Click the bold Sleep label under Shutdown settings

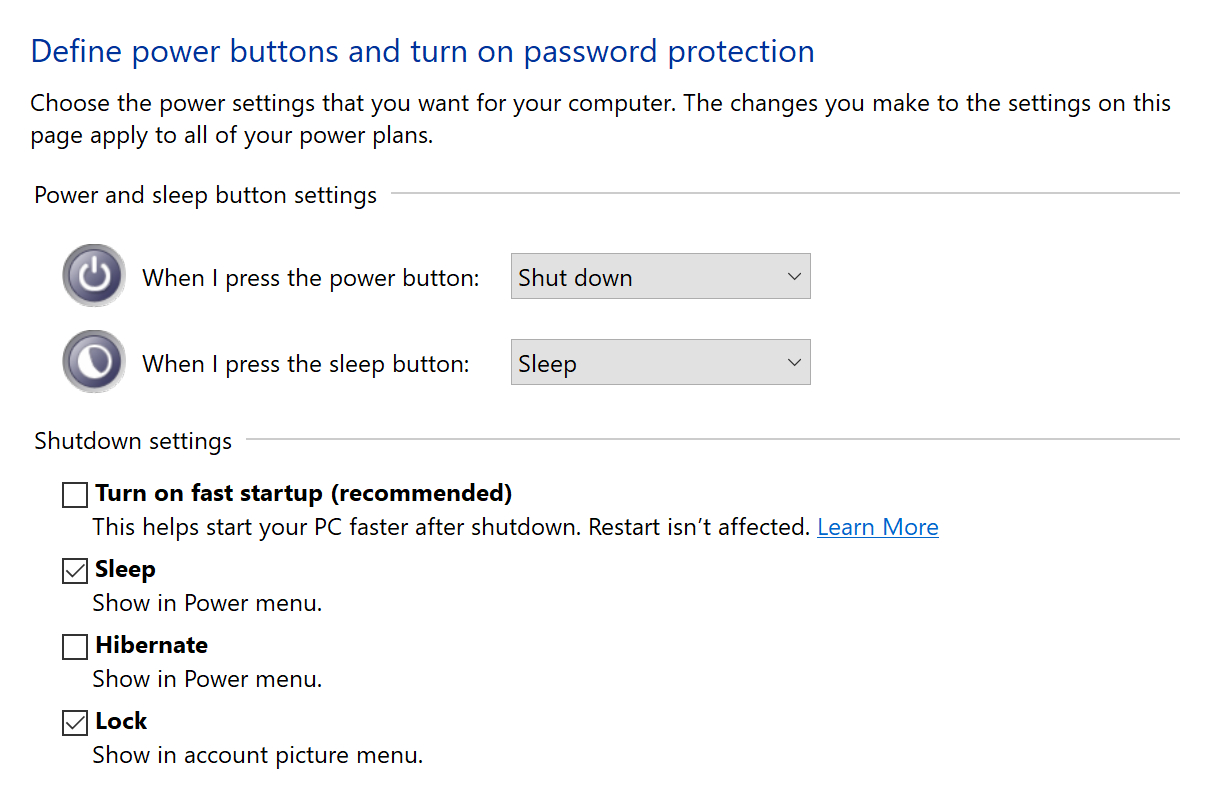pos(125,569)
